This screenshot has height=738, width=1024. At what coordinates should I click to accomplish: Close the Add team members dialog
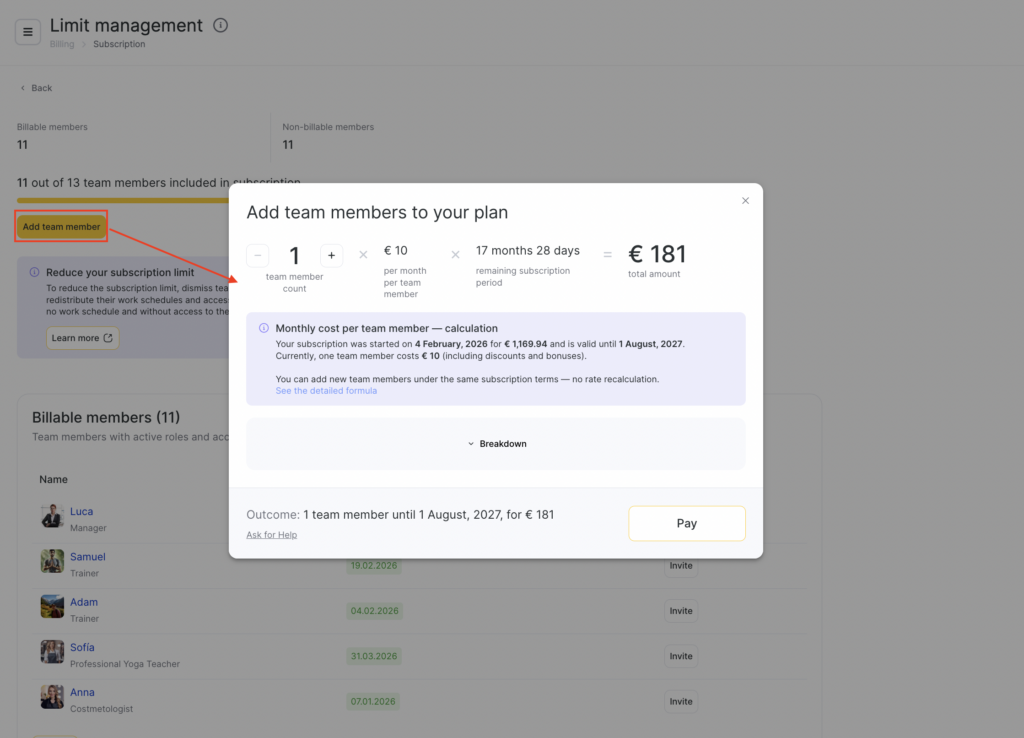(745, 201)
